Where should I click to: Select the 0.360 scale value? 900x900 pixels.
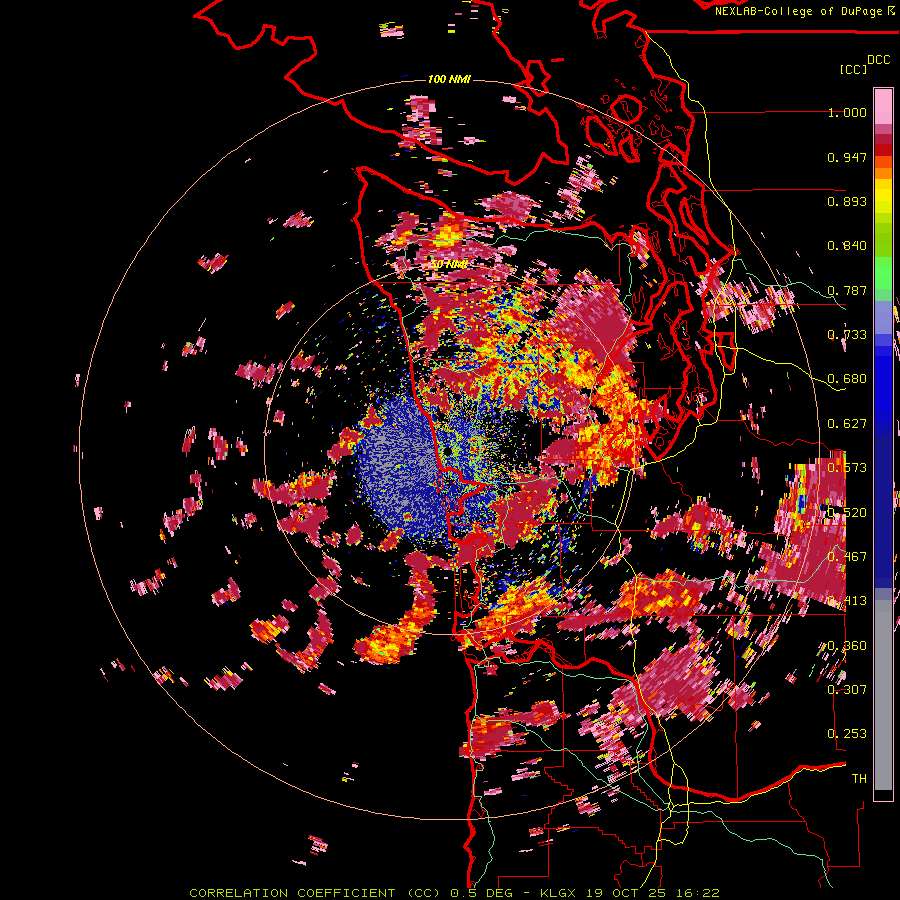pyautogui.click(x=847, y=646)
